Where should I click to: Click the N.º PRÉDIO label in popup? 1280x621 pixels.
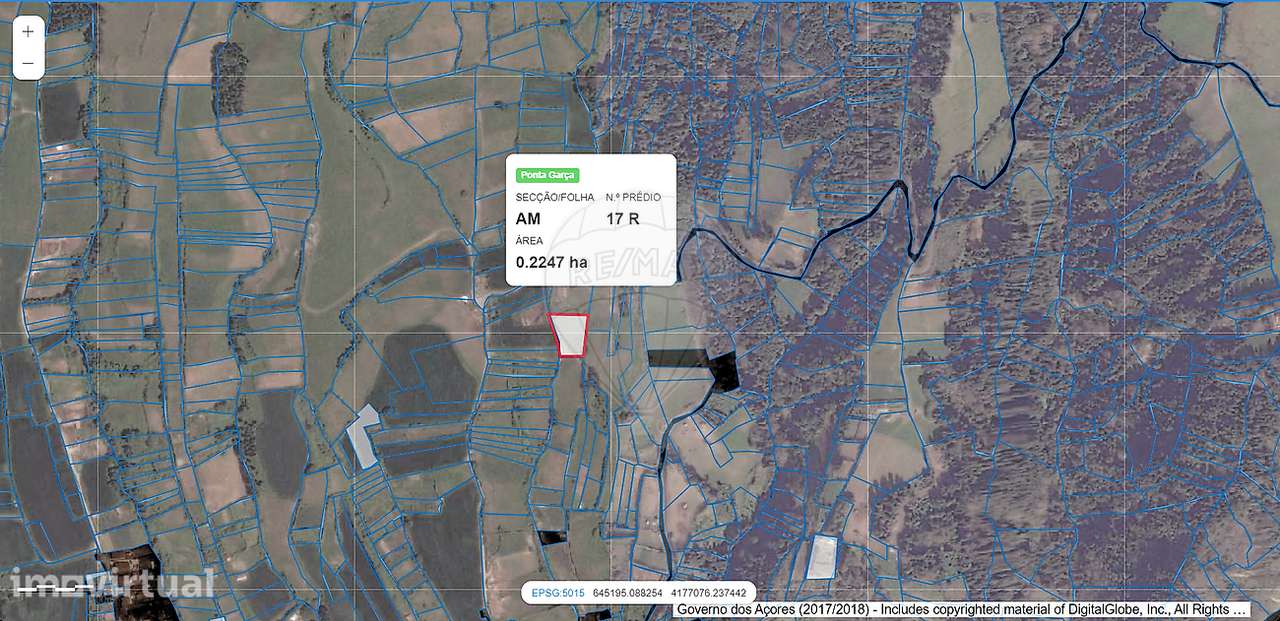tap(633, 197)
